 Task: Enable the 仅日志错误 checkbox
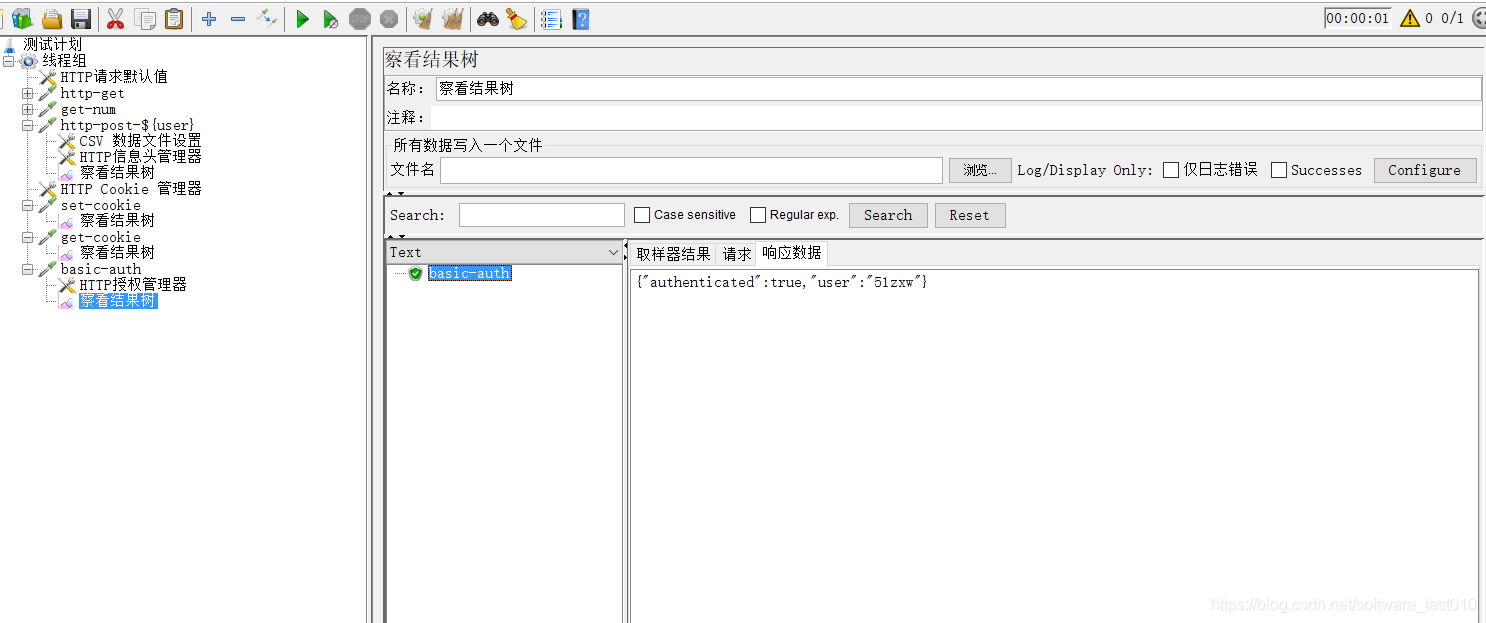(1171, 170)
